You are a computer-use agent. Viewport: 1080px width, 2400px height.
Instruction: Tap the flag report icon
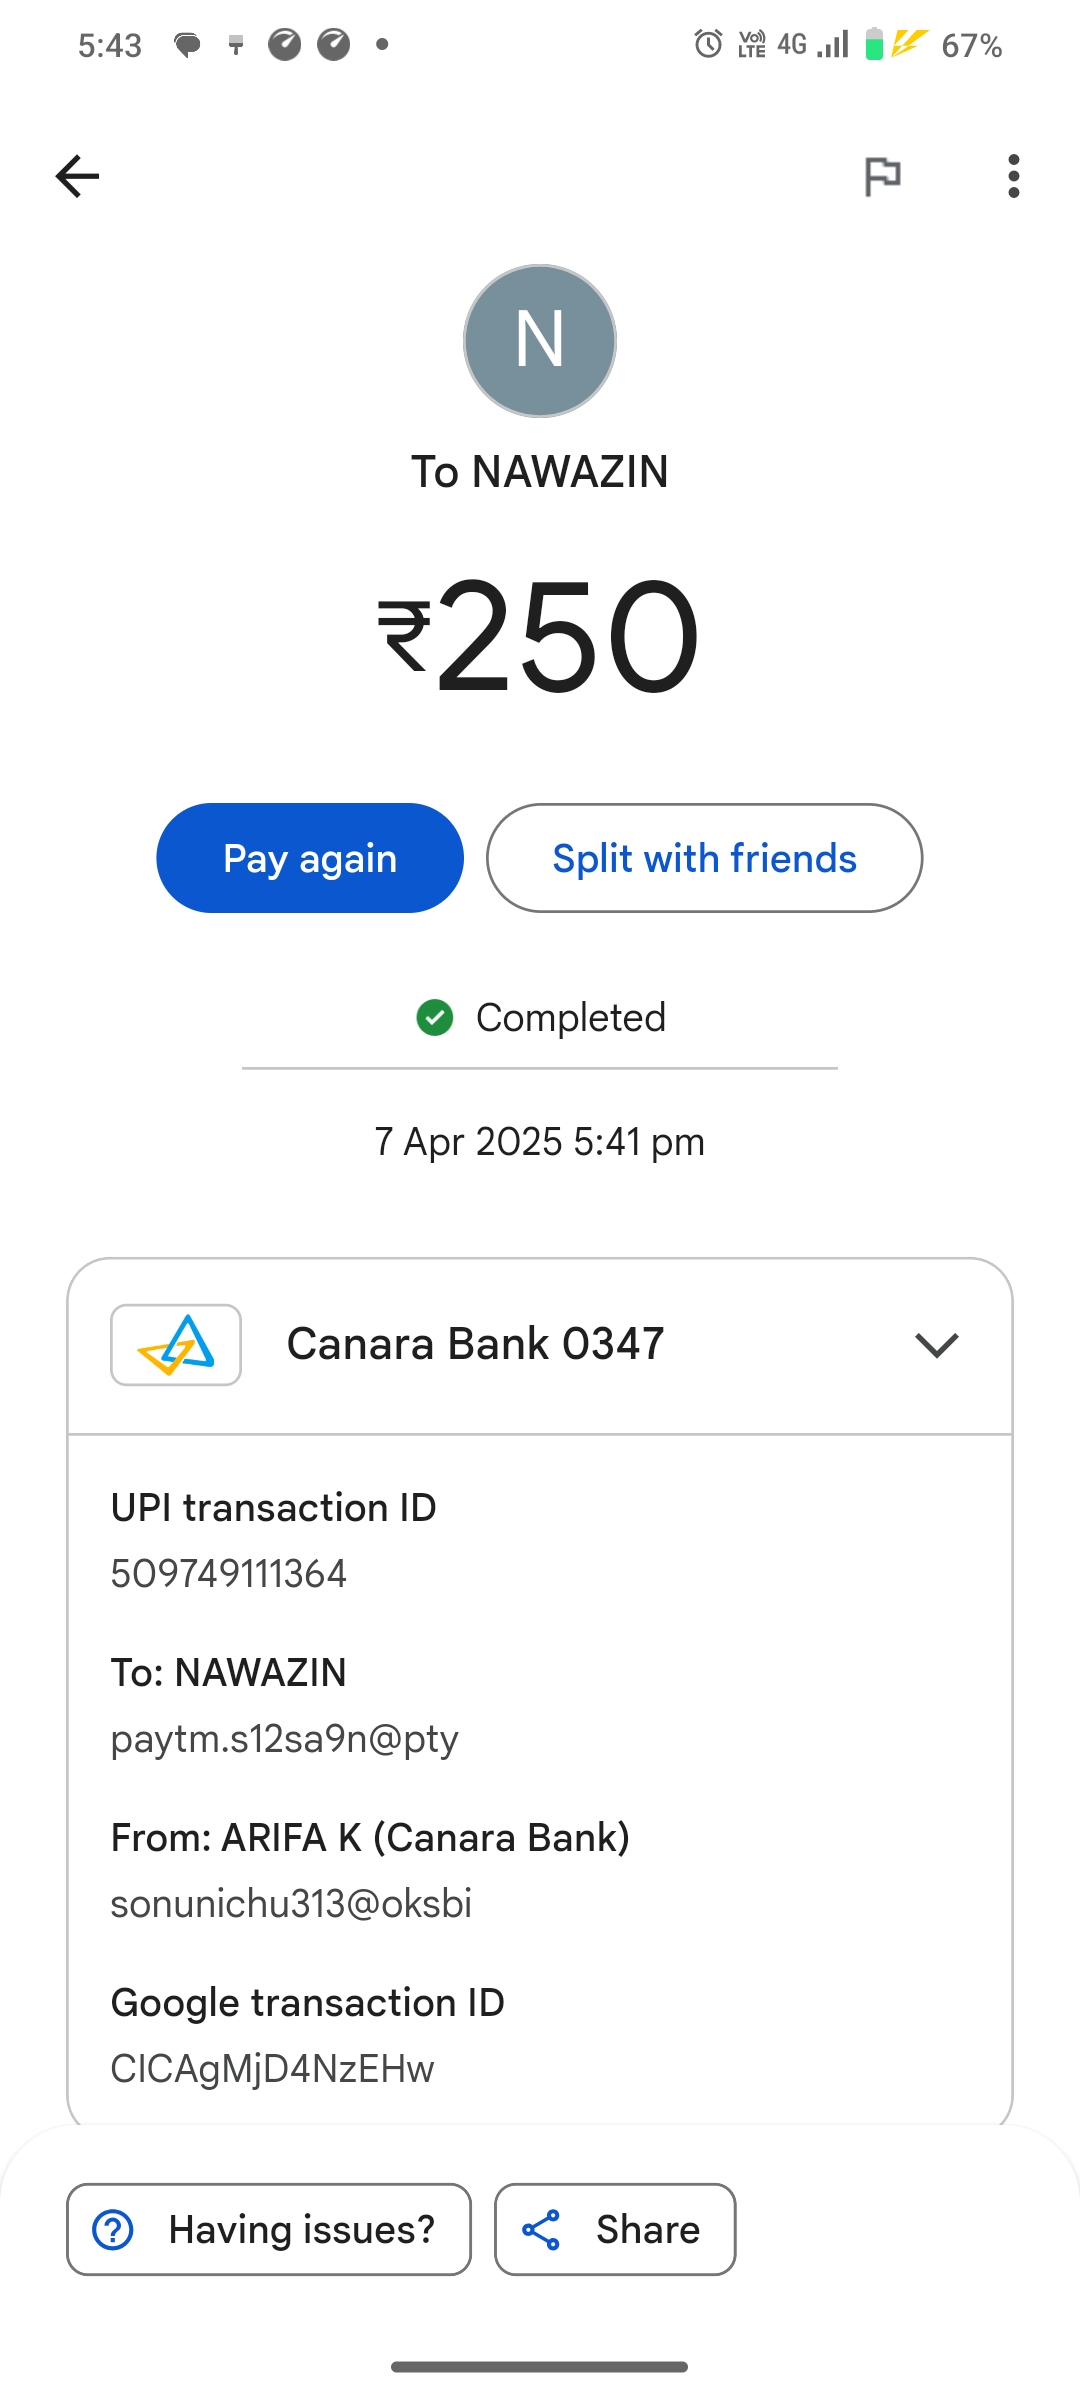pyautogui.click(x=882, y=177)
